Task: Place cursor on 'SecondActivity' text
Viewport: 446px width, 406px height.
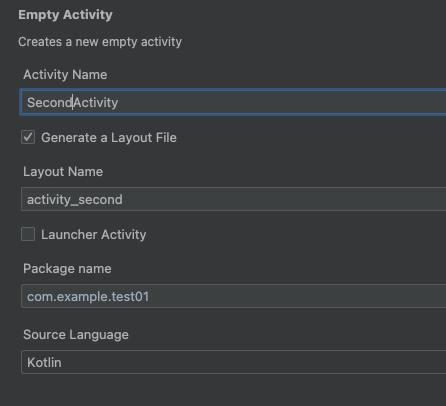Action: click(x=73, y=103)
